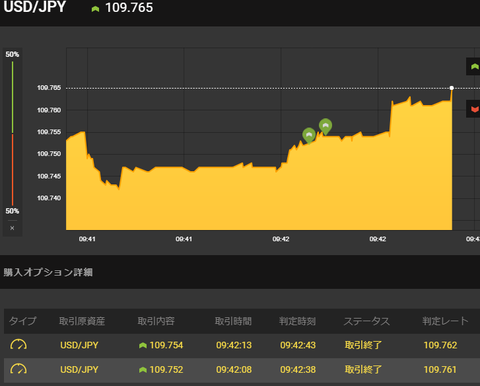Click the 購入オプション詳細 section header

point(48,272)
